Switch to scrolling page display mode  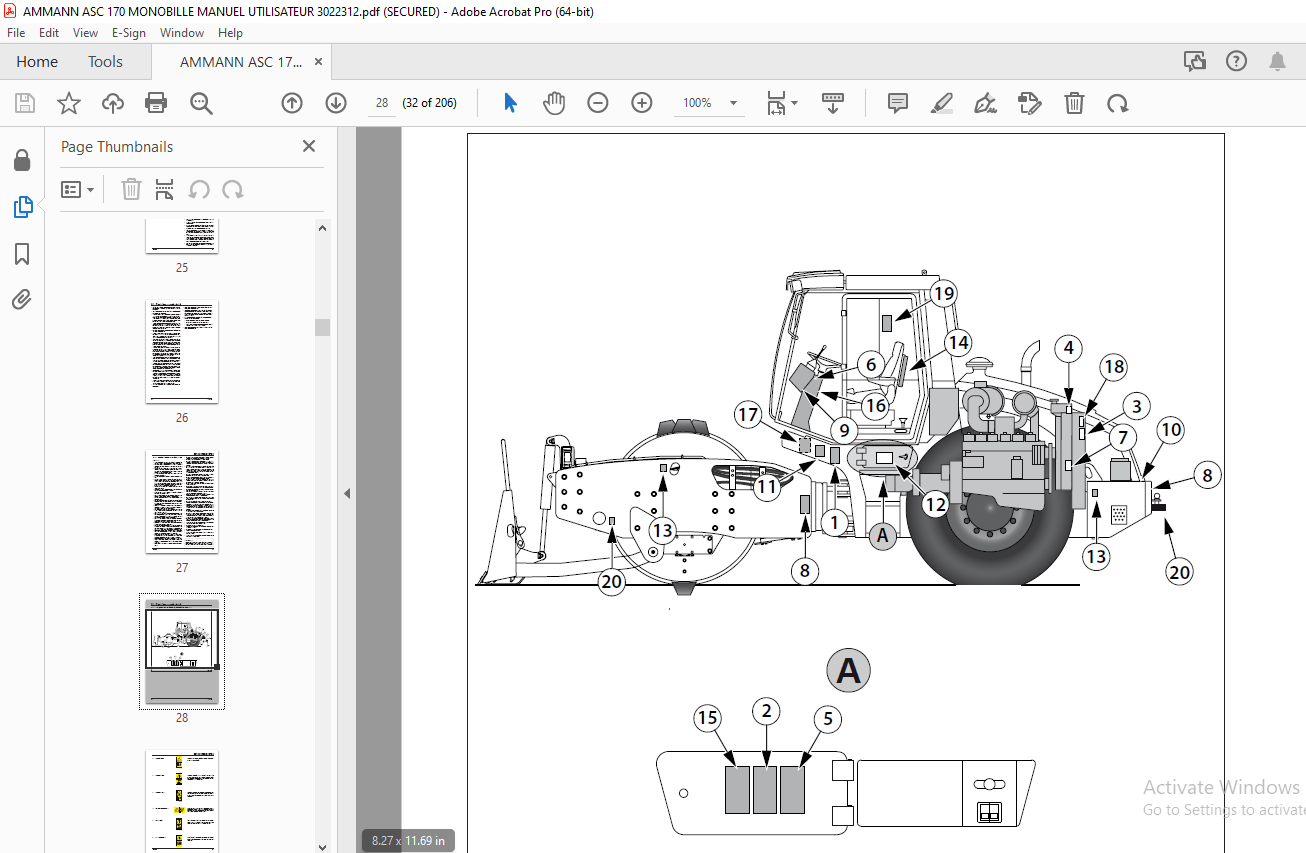point(833,103)
